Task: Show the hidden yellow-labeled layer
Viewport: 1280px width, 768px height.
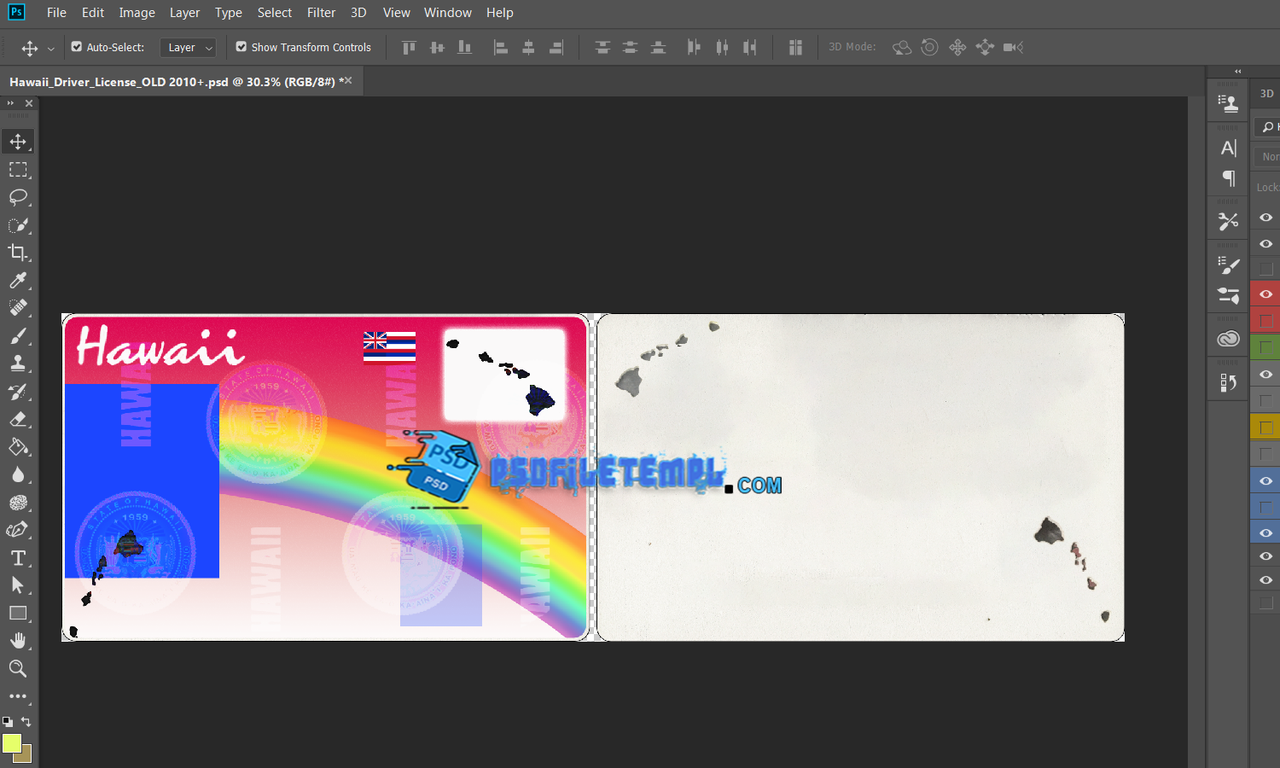Action: [1266, 428]
